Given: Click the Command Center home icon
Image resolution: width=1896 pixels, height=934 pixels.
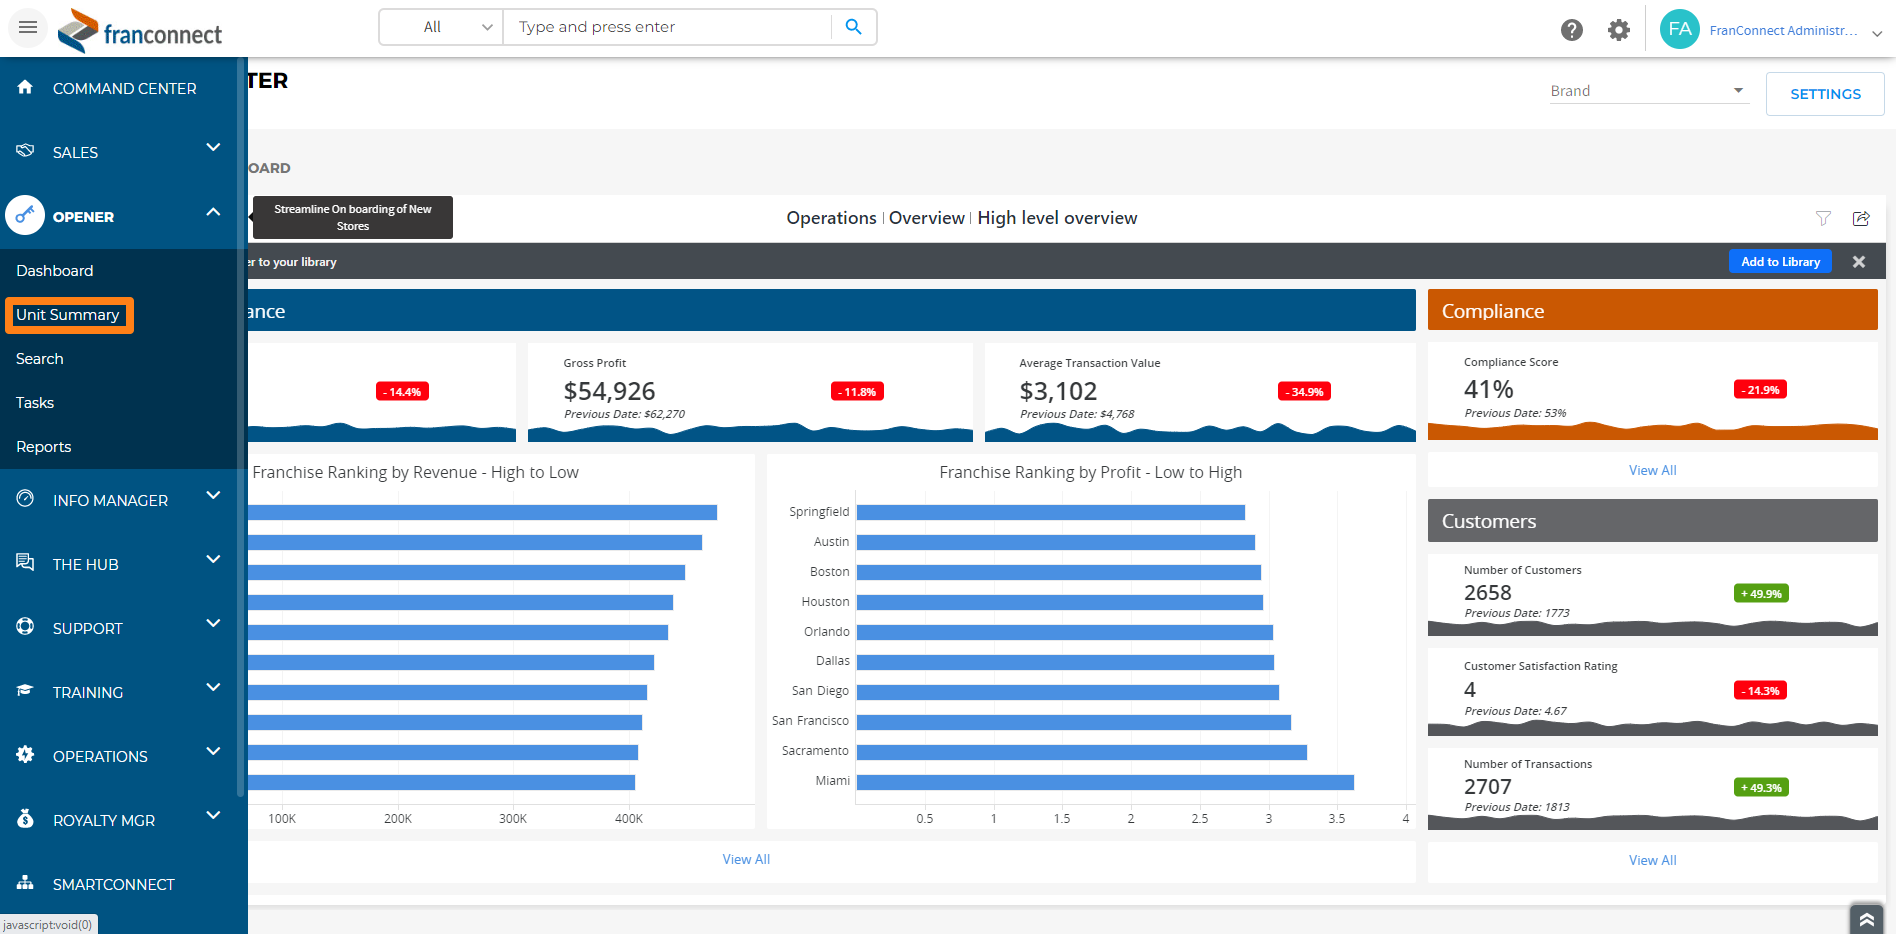Looking at the screenshot, I should click(x=25, y=88).
